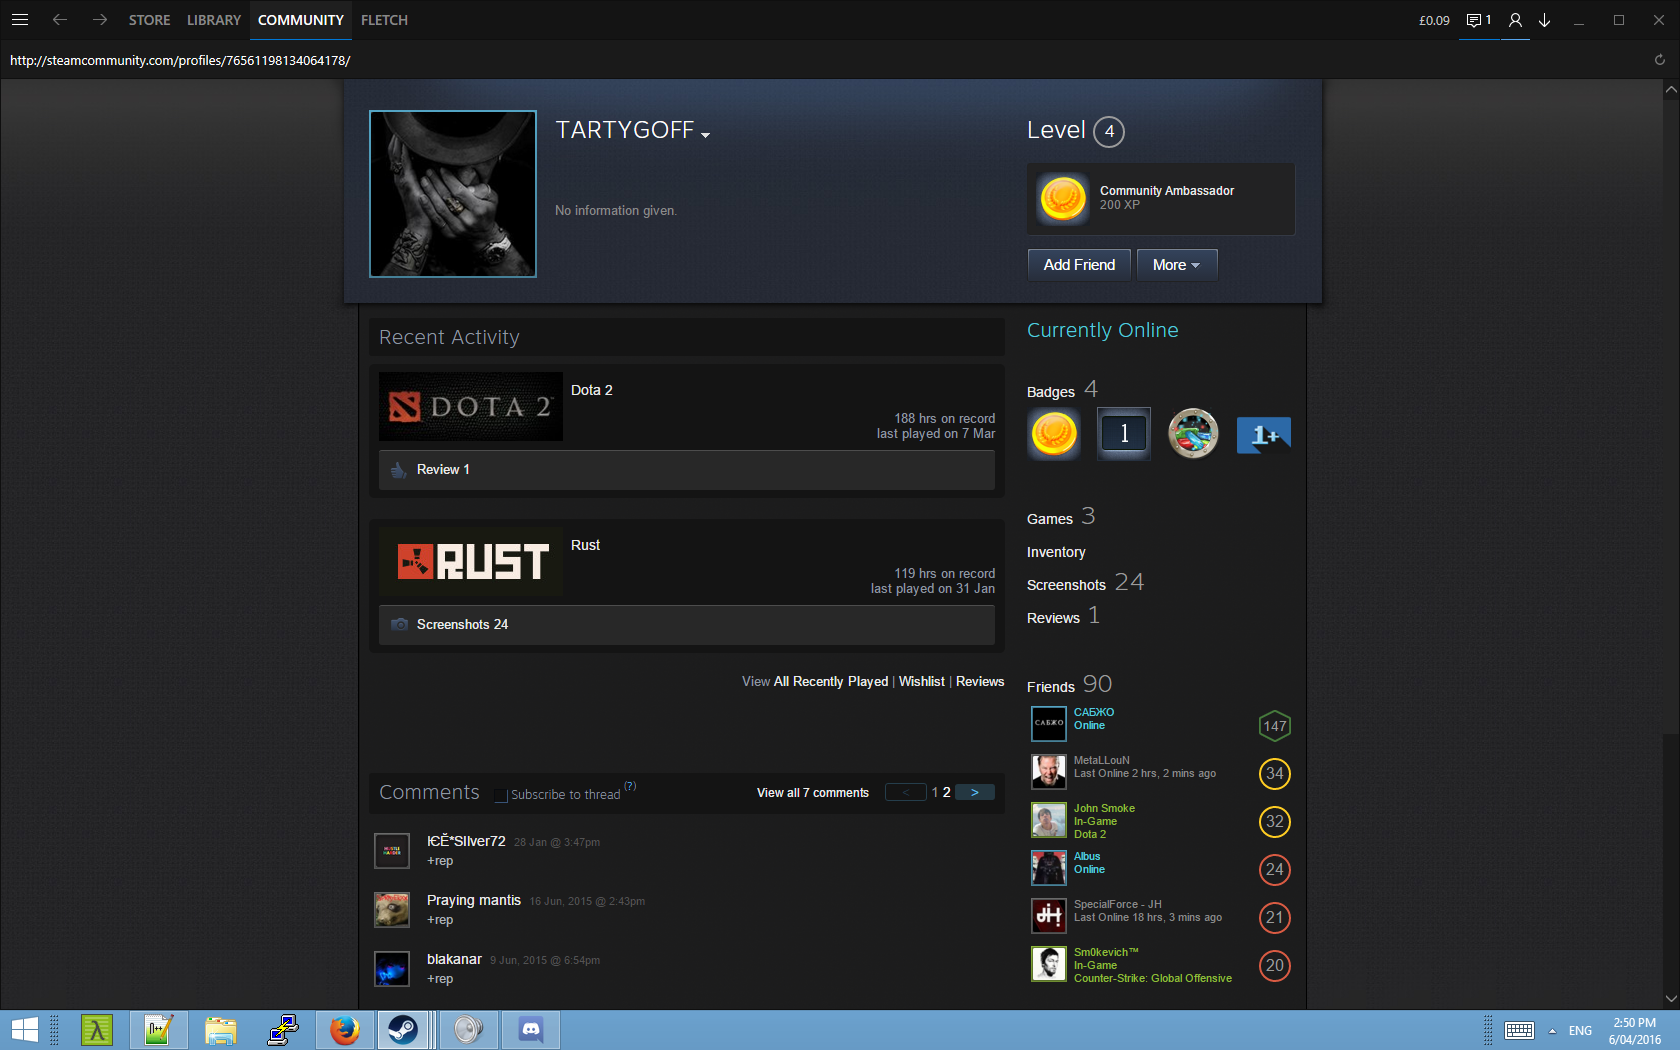Open the View all 7 comments link
The image size is (1680, 1050).
(x=812, y=793)
